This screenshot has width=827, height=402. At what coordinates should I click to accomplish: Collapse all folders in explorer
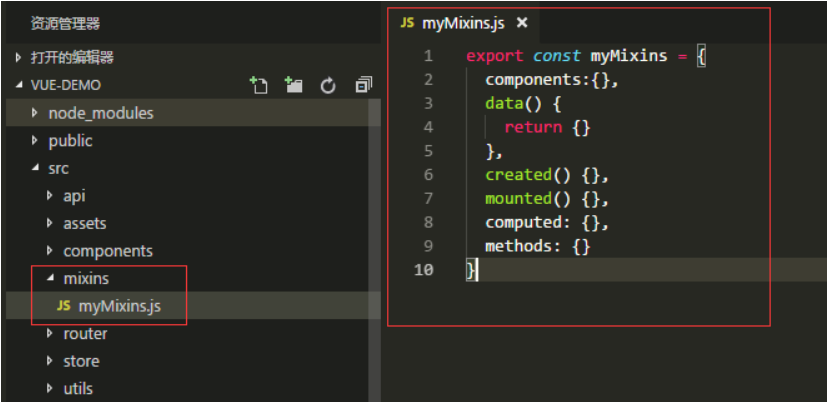tap(363, 86)
